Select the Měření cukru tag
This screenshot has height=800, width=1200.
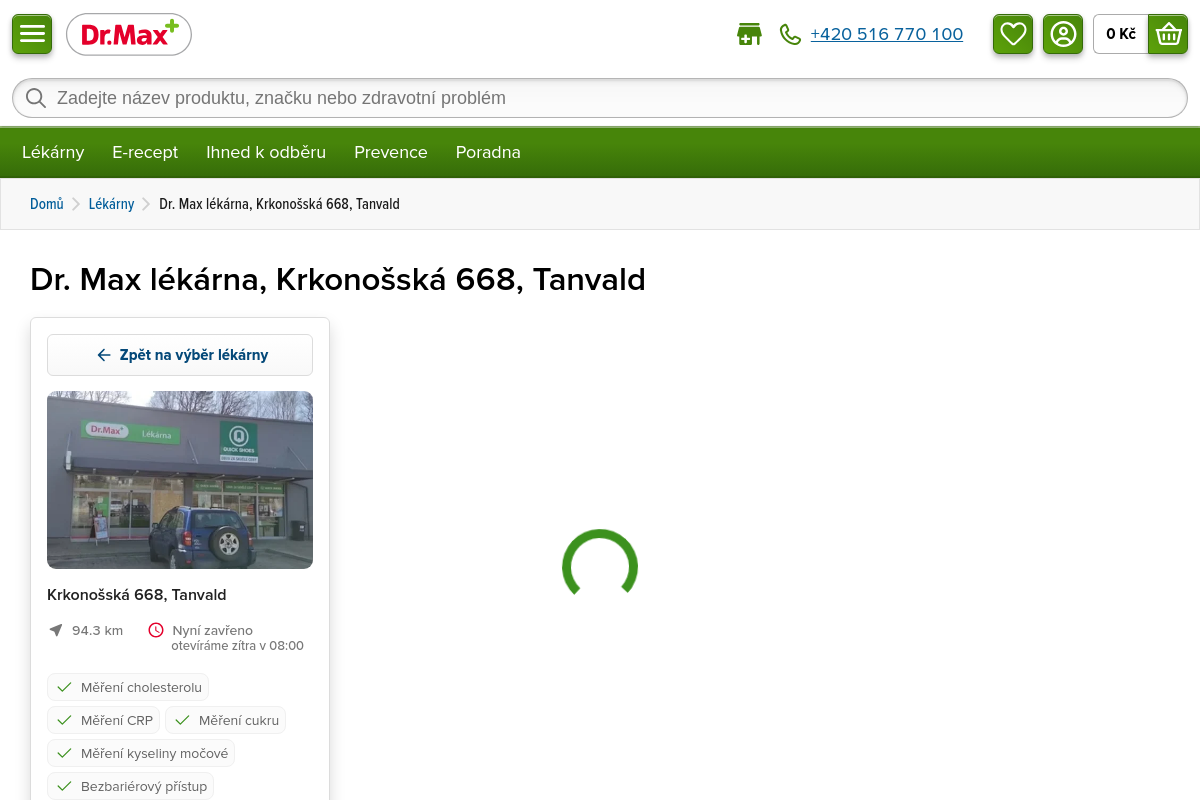(225, 720)
